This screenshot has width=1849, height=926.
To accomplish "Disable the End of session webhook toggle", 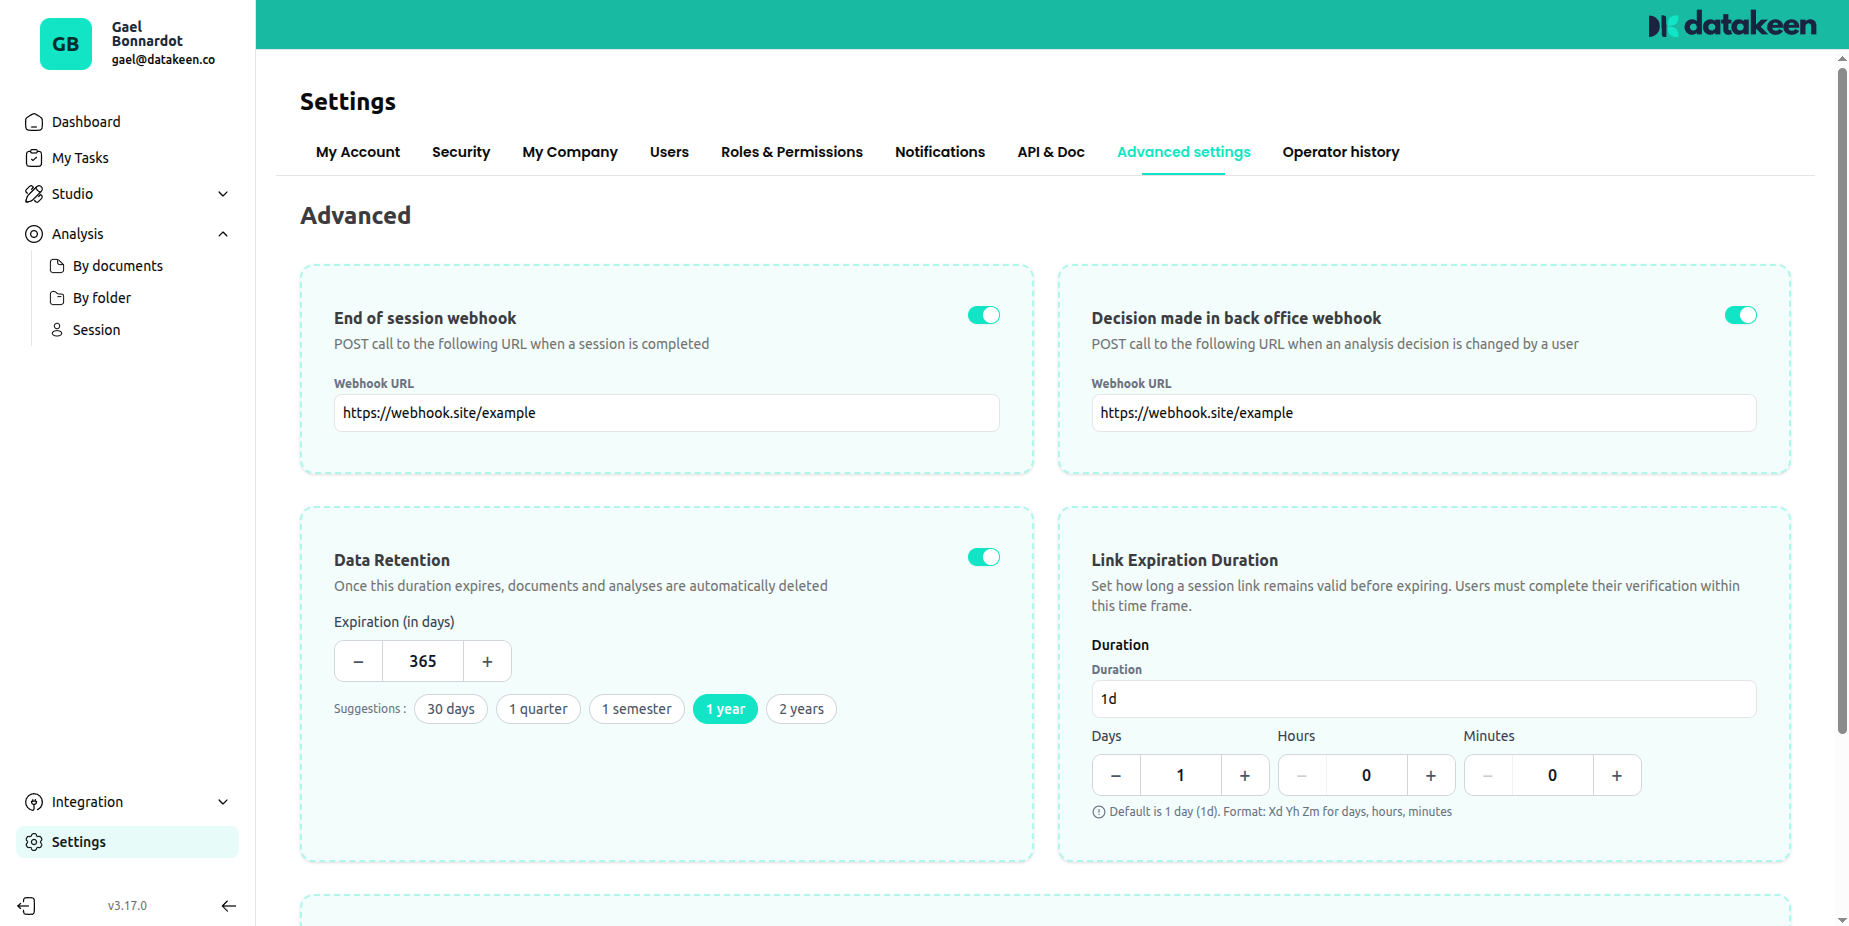I will (983, 315).
